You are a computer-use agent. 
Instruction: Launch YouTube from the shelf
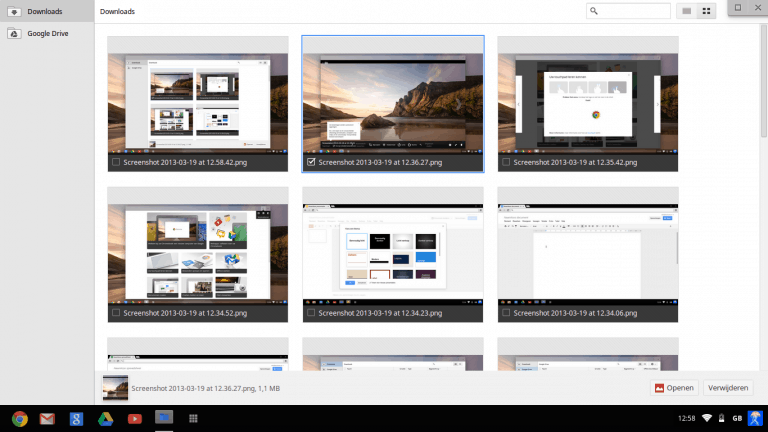coord(135,419)
